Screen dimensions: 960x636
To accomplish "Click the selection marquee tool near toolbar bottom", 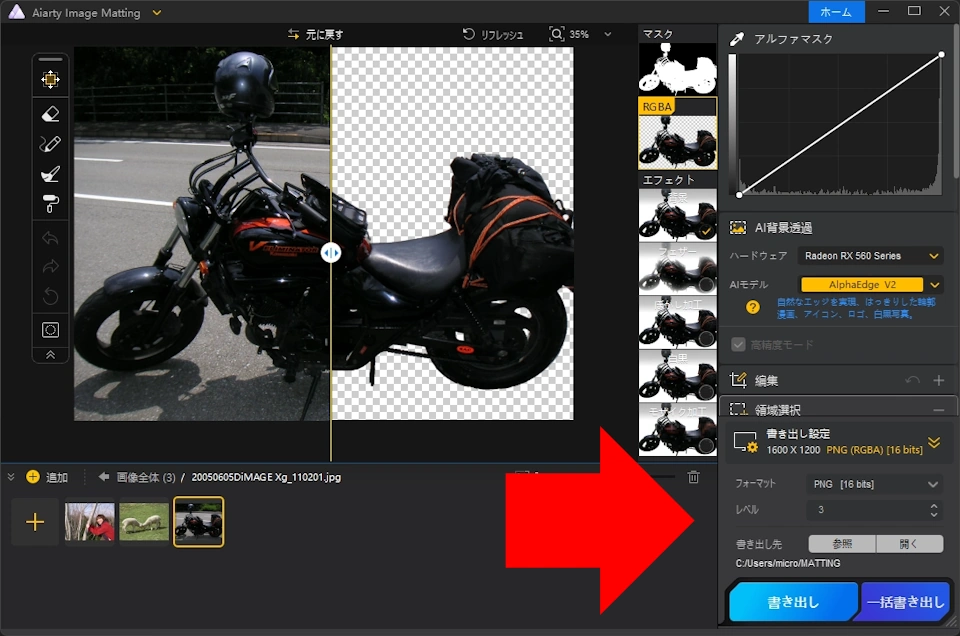I will coord(50,330).
